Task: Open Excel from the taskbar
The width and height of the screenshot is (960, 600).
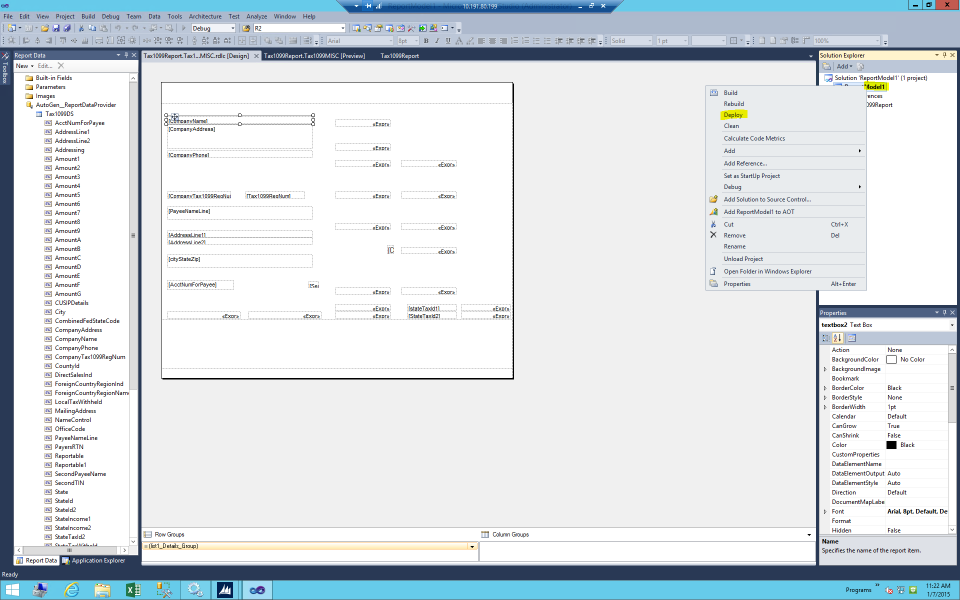Action: 133,589
